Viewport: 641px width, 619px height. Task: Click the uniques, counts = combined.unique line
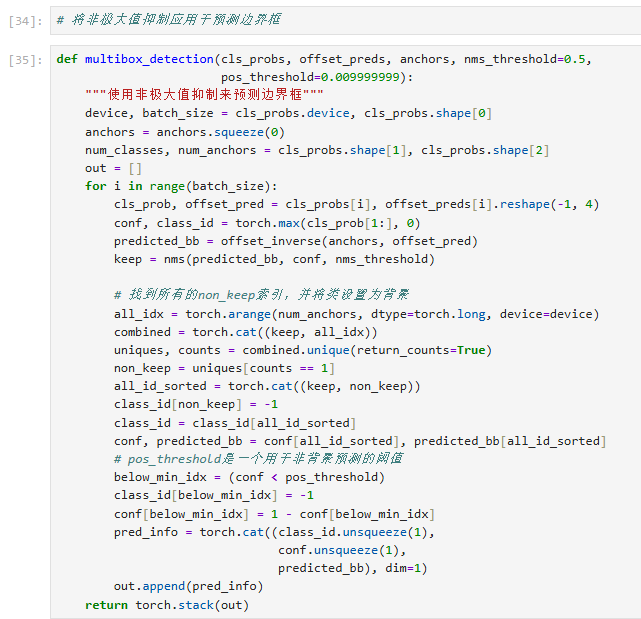pos(303,350)
